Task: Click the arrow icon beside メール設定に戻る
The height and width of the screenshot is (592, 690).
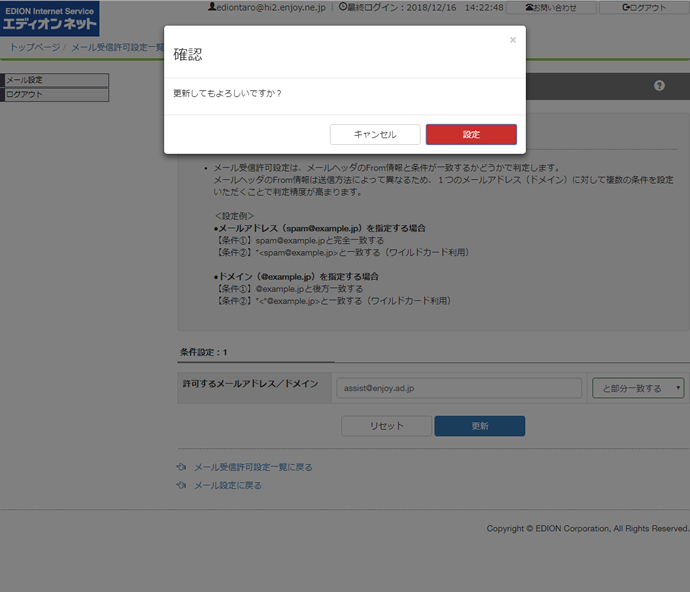Action: [x=182, y=485]
